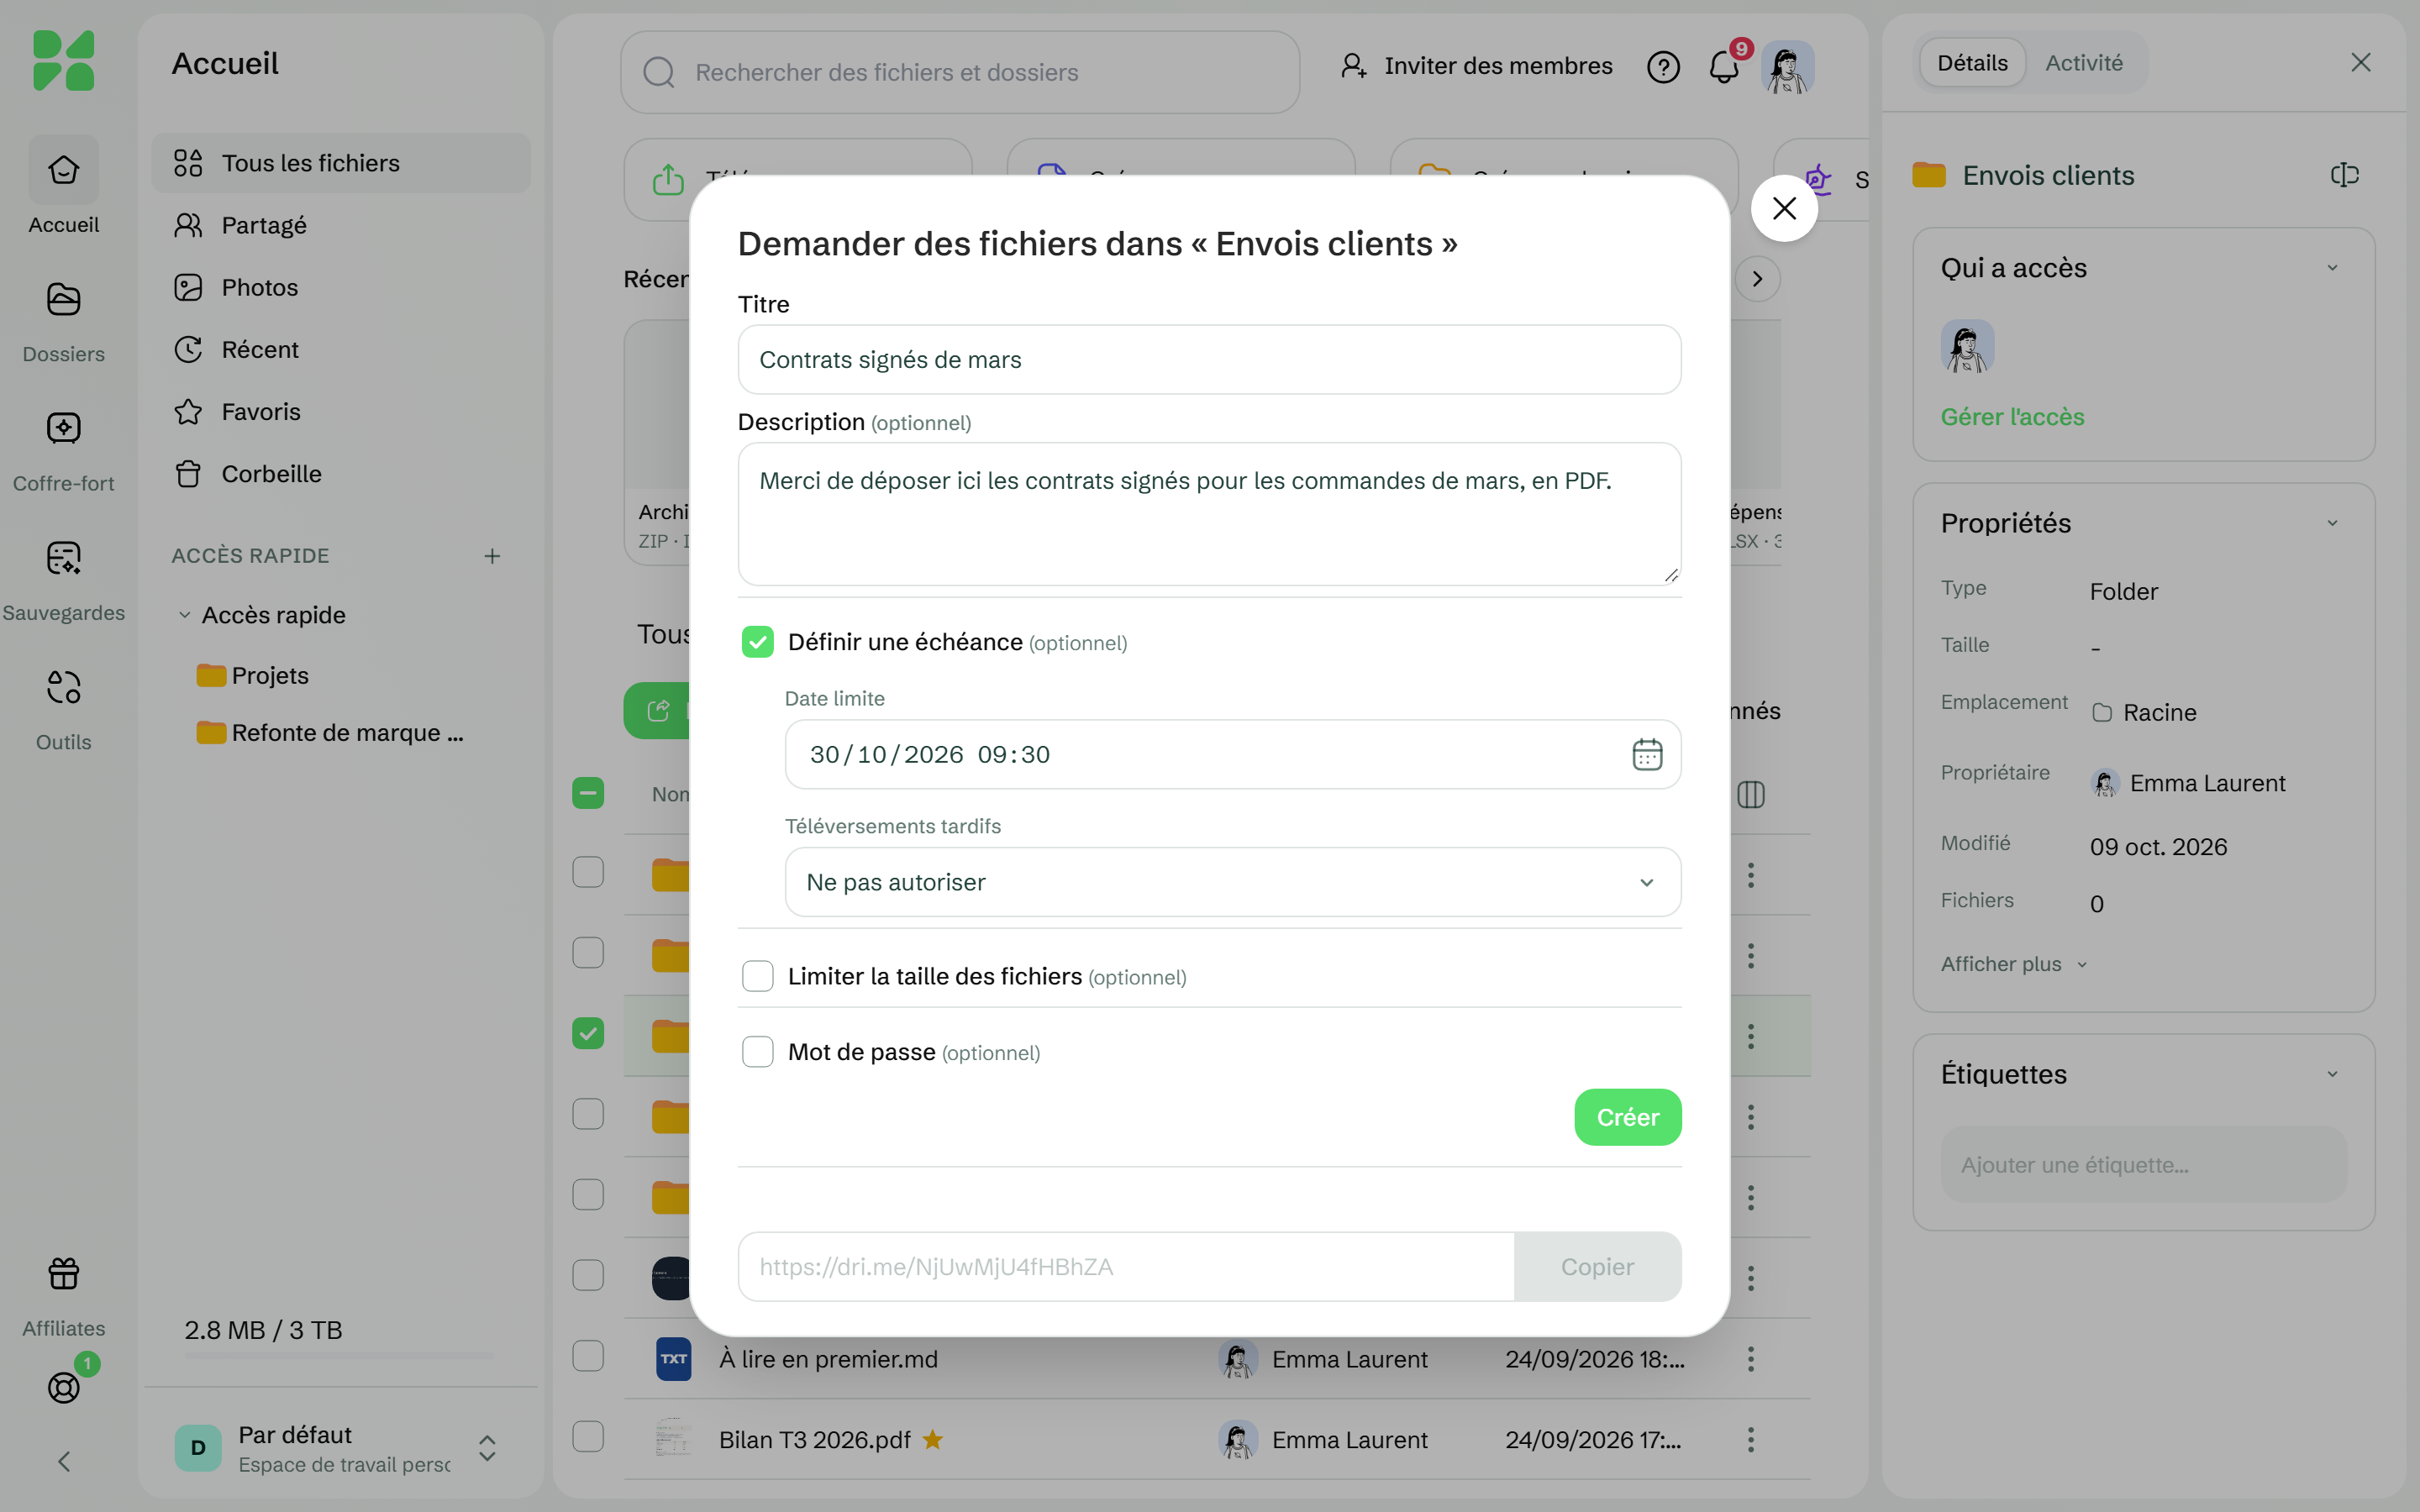
Task: Check the box for Bilan T3 2026.pdf
Action: pos(588,1437)
